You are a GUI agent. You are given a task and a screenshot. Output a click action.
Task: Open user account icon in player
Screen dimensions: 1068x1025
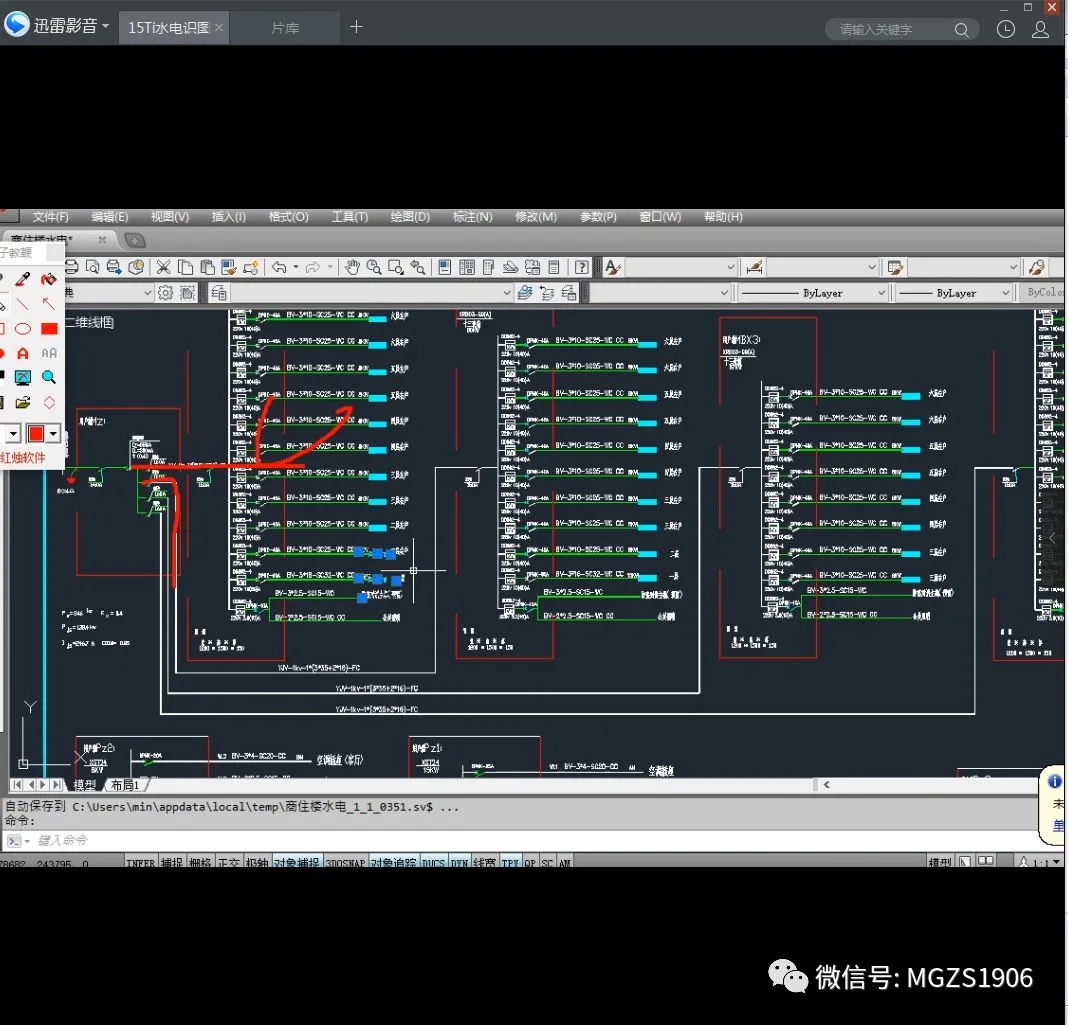click(x=1040, y=29)
